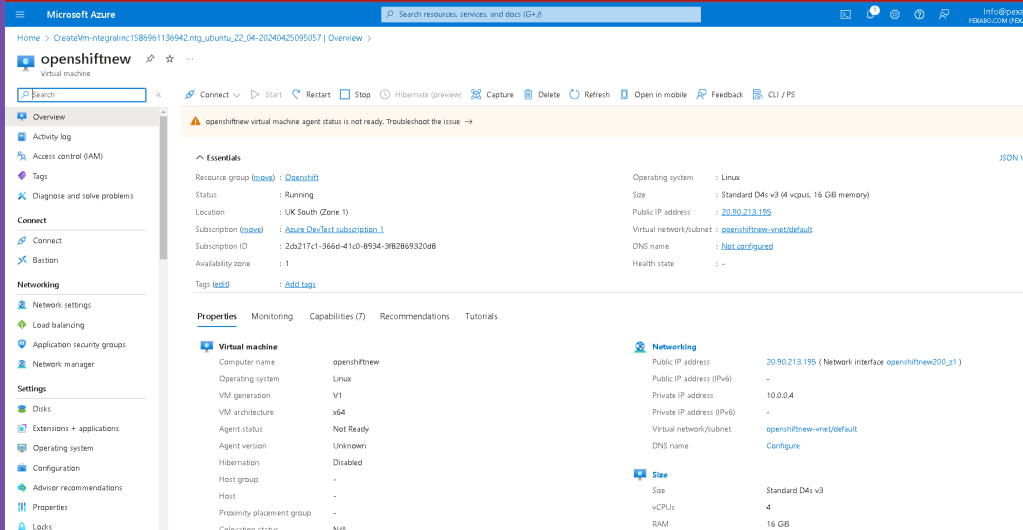The height and width of the screenshot is (530, 1023).
Task: Open Application security groups
Action: [79, 345]
